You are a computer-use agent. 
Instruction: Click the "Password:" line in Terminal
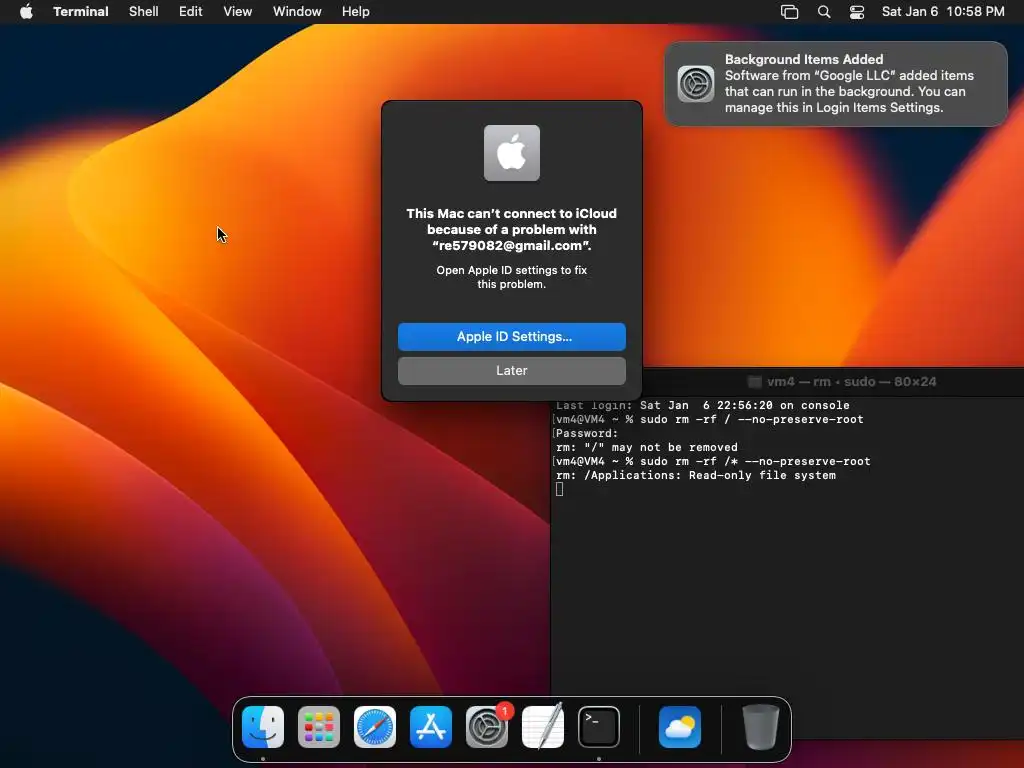click(586, 433)
